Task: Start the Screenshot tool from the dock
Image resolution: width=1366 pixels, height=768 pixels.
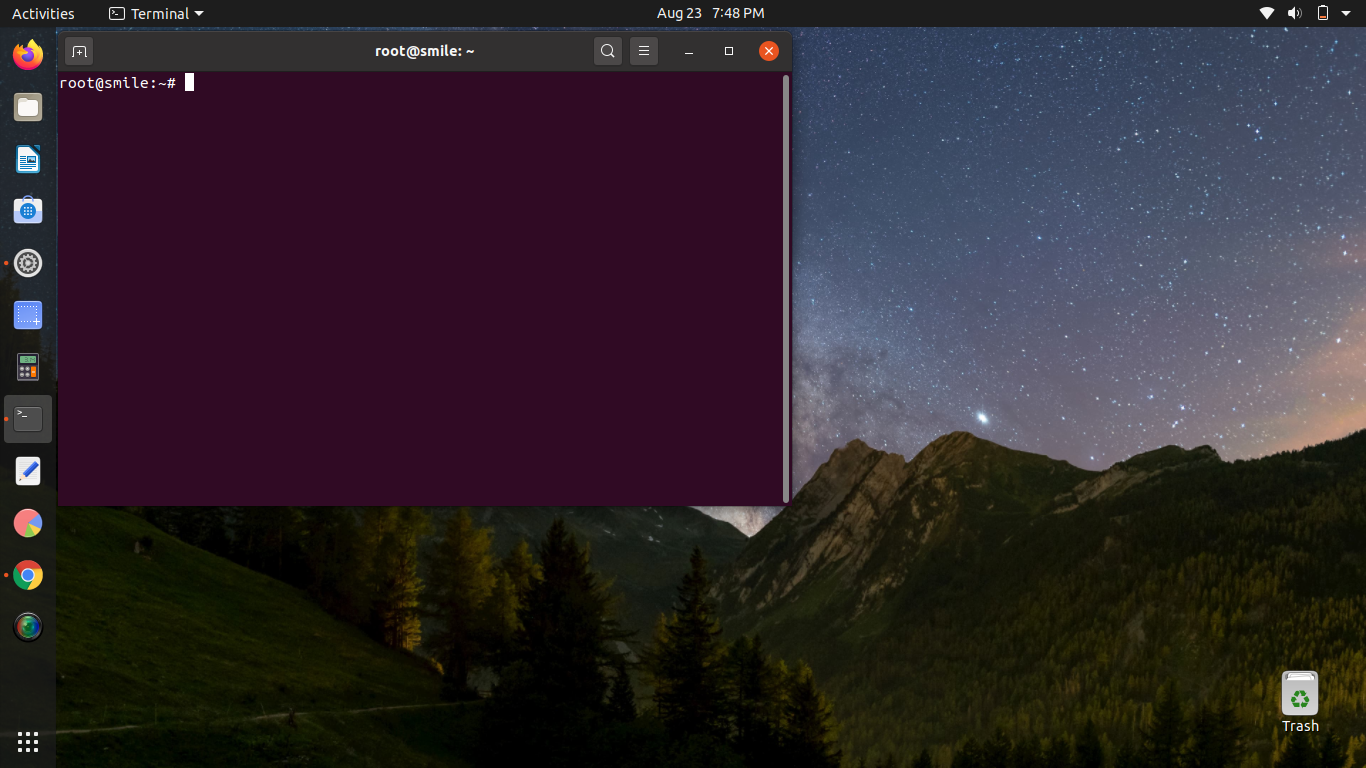Action: [27, 314]
